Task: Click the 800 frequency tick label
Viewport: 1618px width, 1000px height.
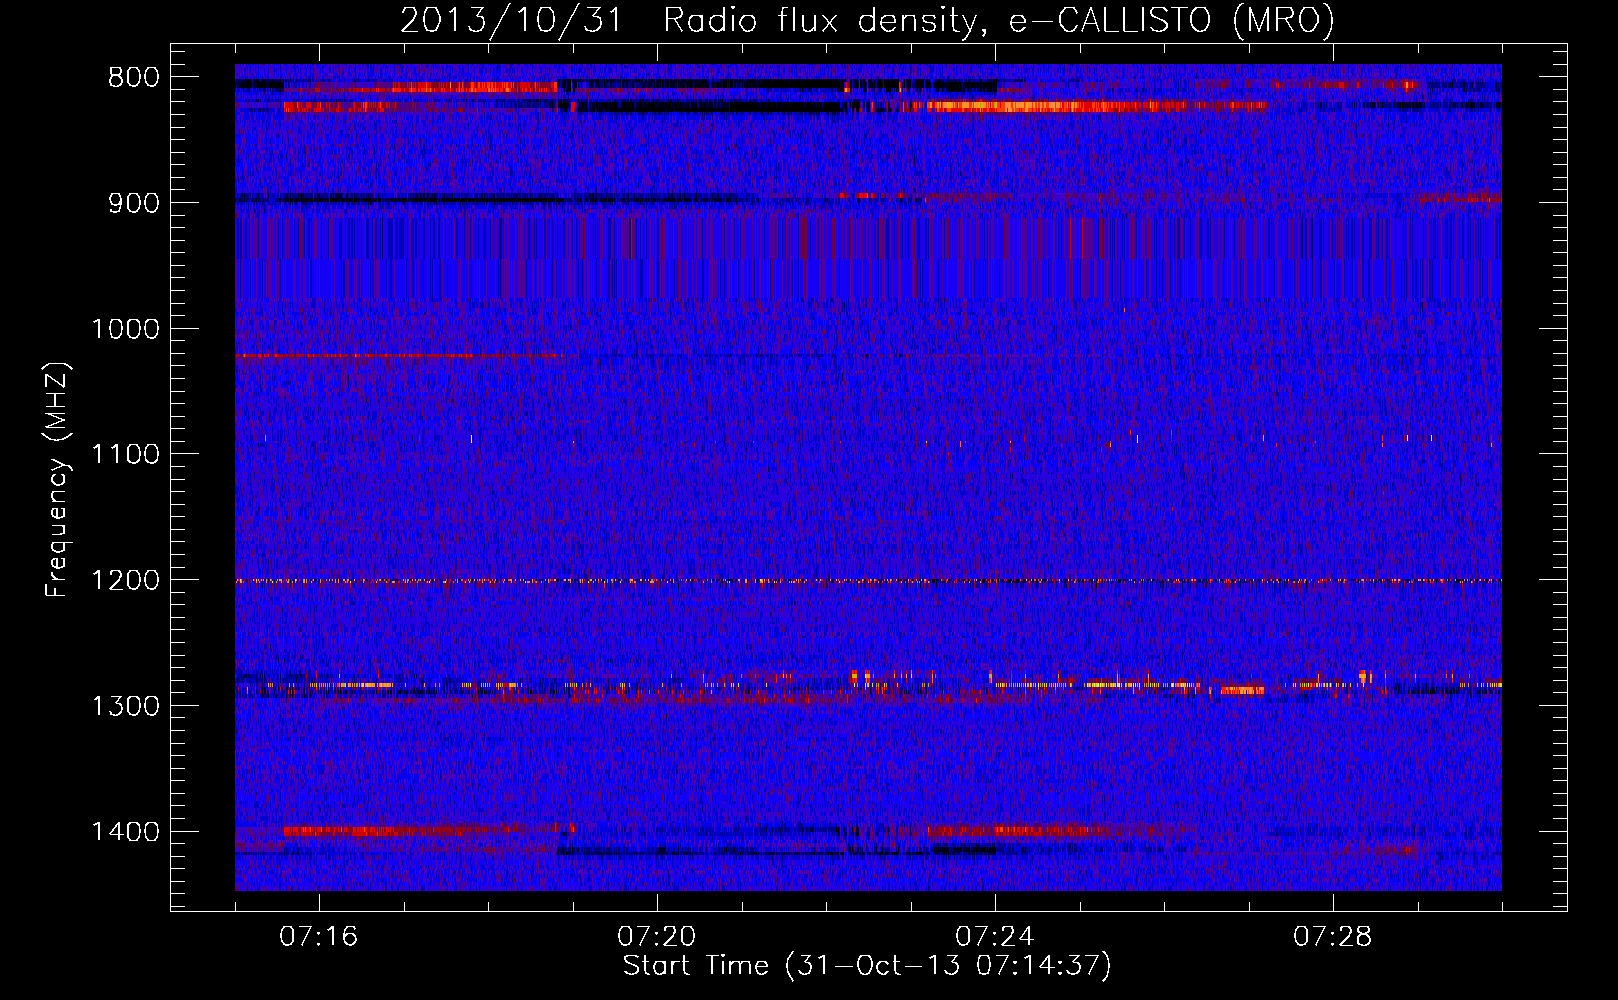Action: [133, 78]
